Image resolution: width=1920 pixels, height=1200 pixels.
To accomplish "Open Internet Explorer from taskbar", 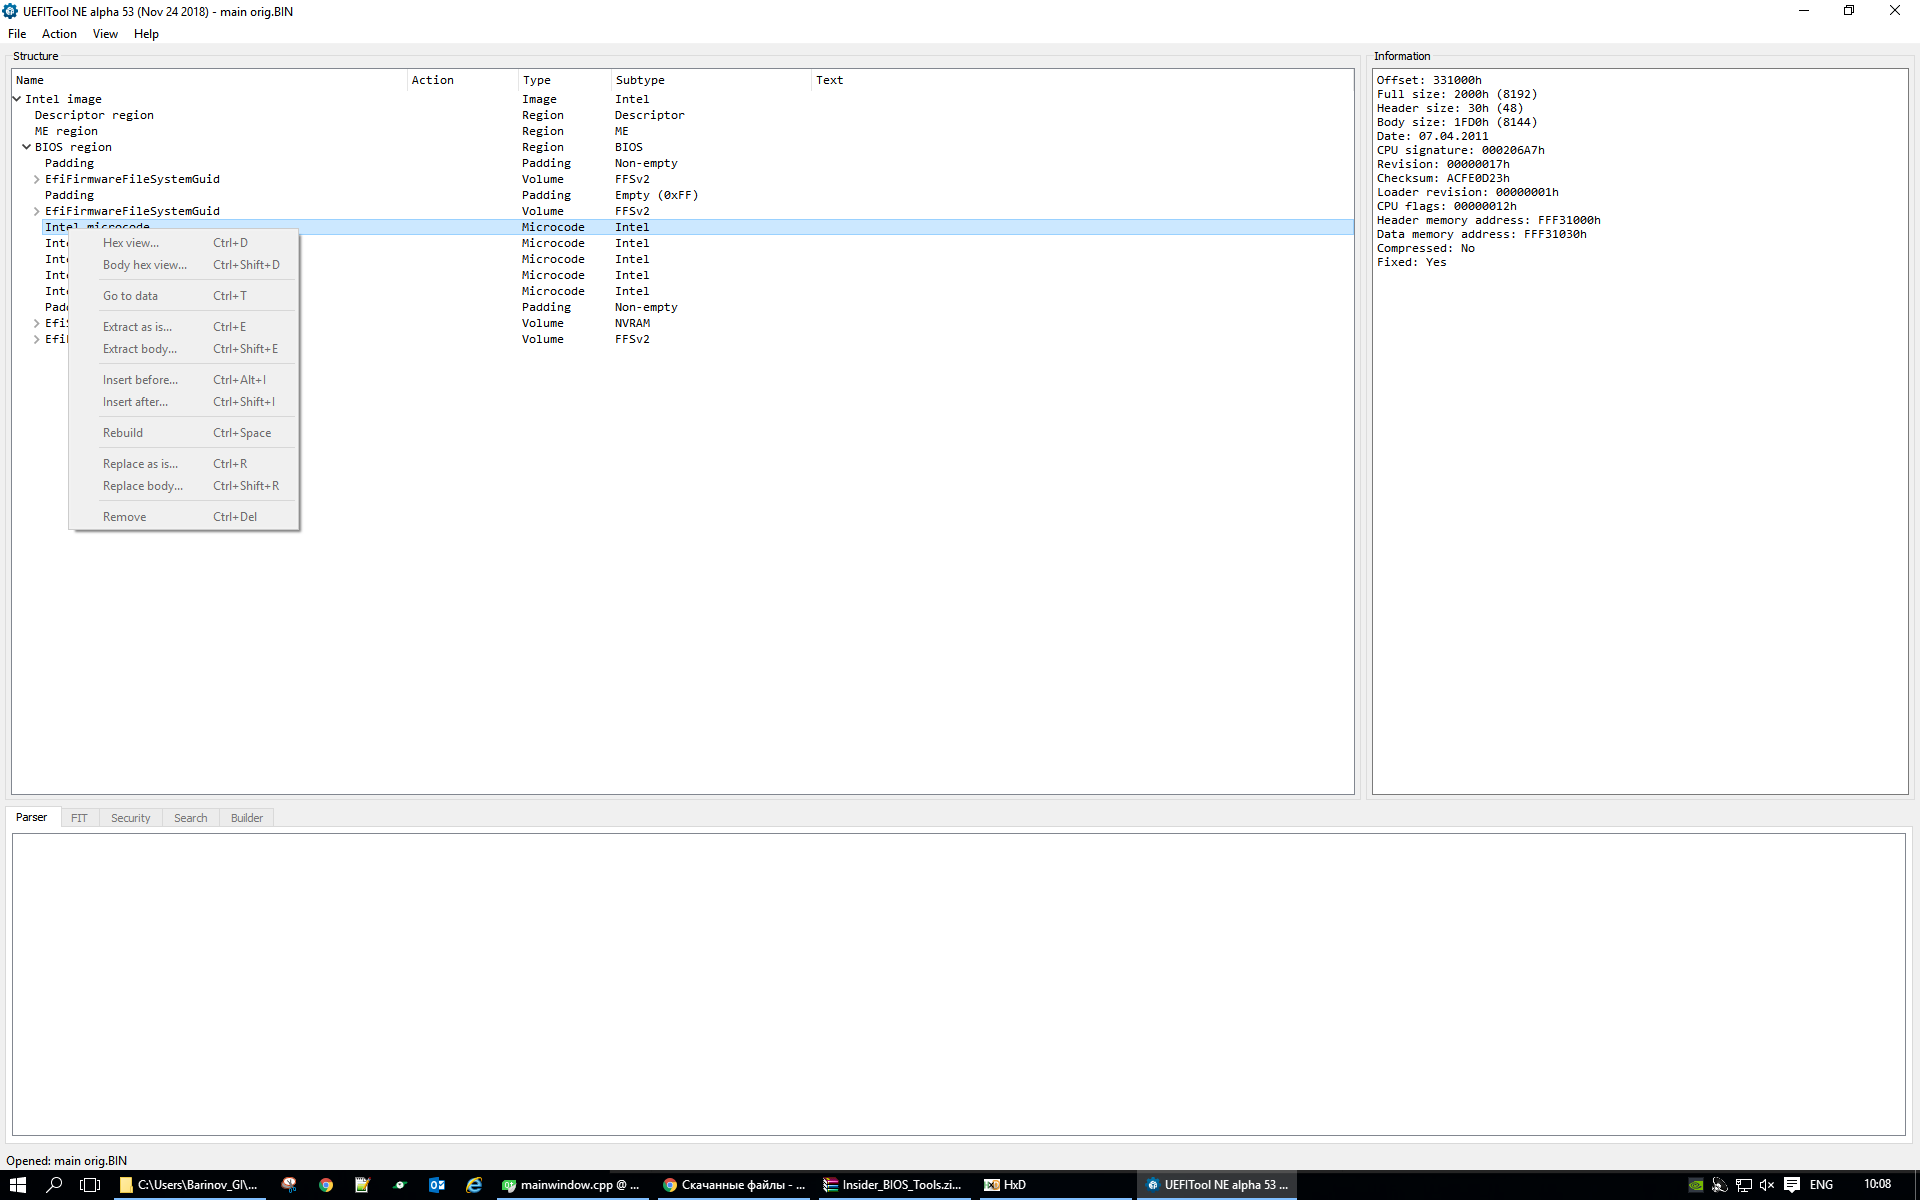I will coord(474,1185).
